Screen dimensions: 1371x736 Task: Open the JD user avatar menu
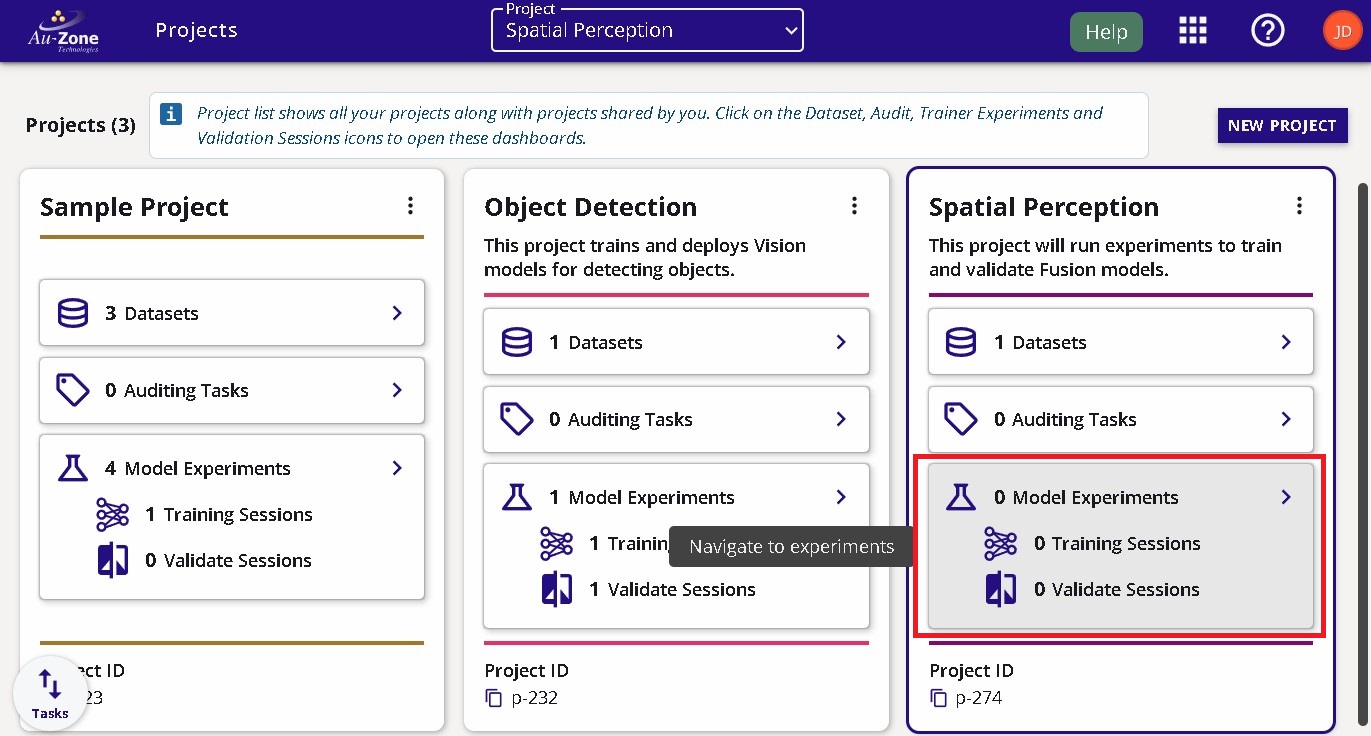click(1342, 31)
